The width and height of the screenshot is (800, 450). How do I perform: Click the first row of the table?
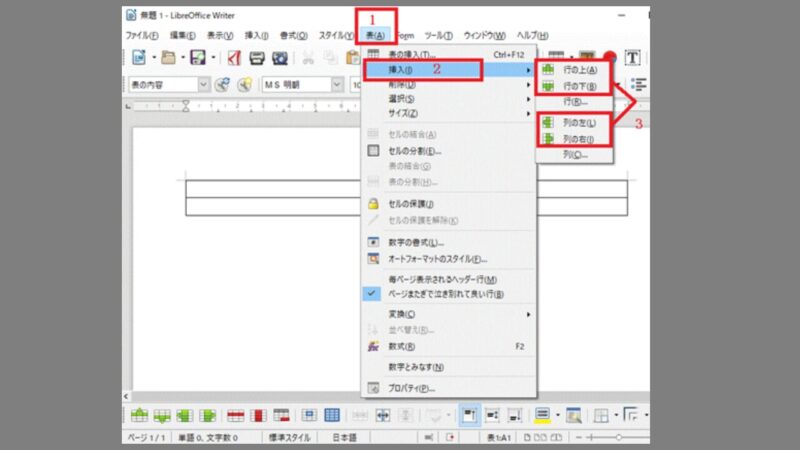[273, 189]
